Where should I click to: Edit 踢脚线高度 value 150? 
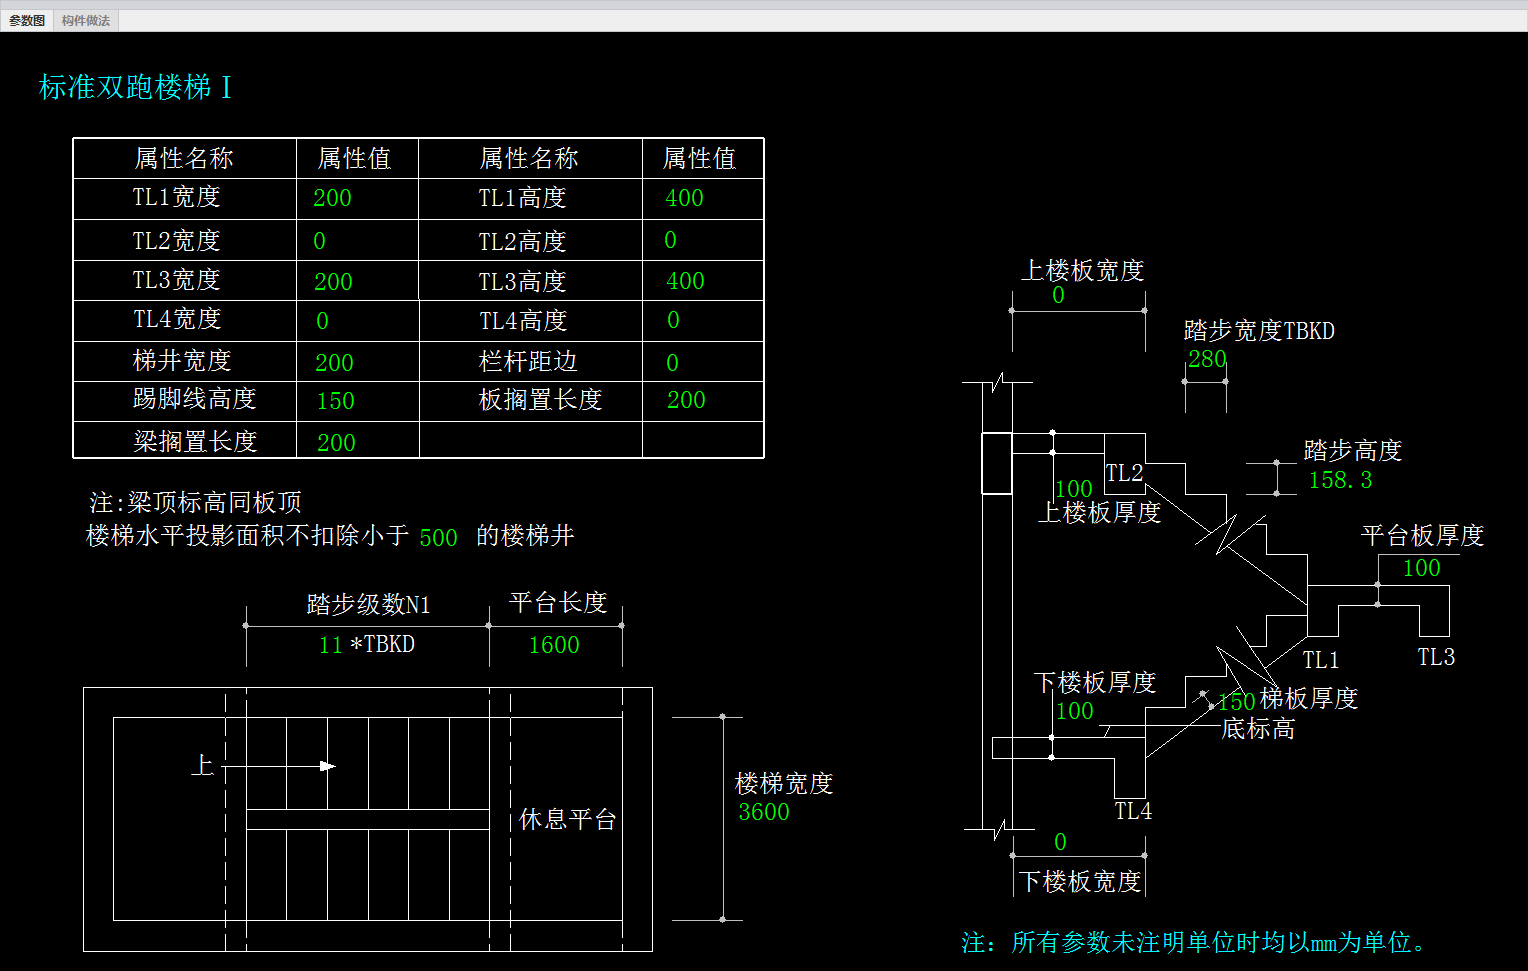tap(335, 401)
